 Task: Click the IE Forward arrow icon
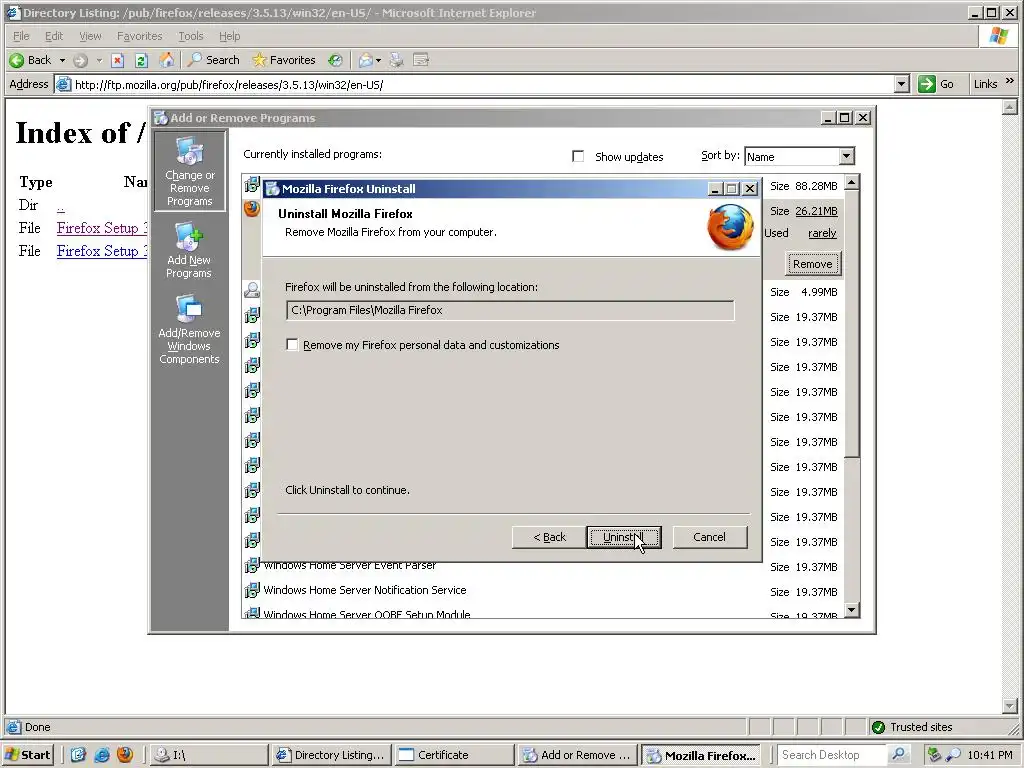[80, 60]
